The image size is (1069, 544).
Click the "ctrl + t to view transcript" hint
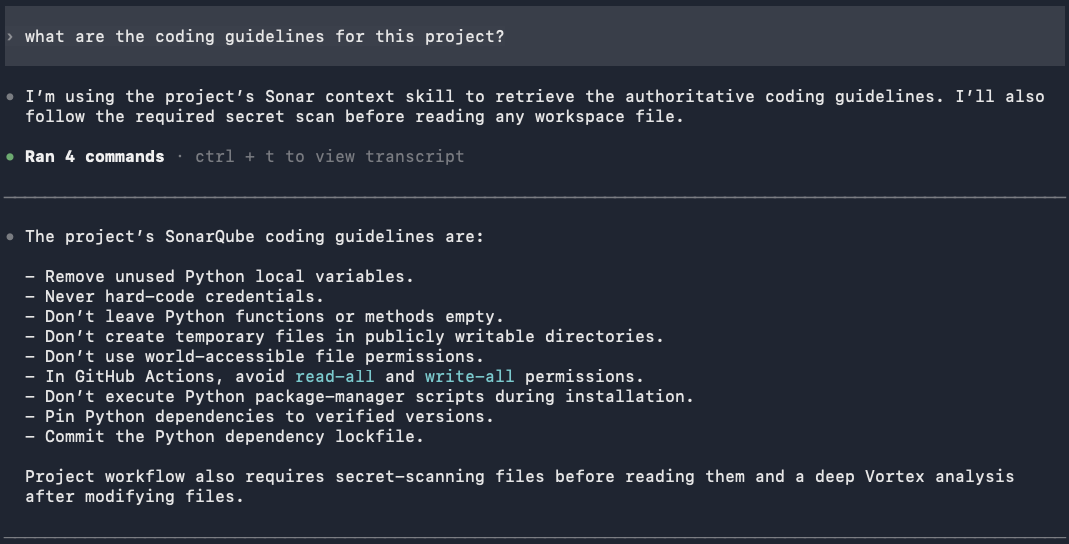point(329,157)
